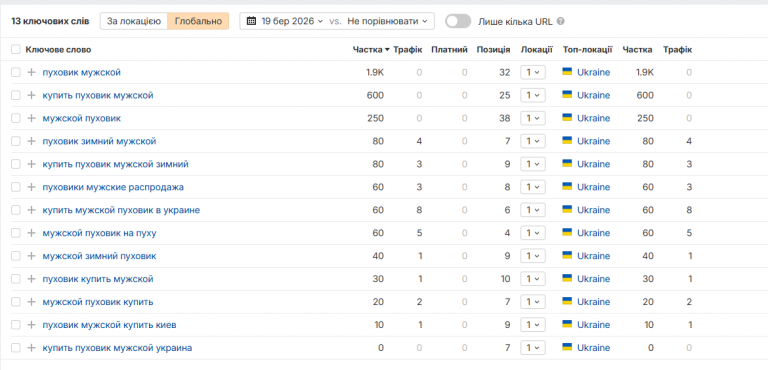This screenshot has width=768, height=370.
Task: Tick checkbox for пуховик зимний мужской
Action: [x=16, y=141]
